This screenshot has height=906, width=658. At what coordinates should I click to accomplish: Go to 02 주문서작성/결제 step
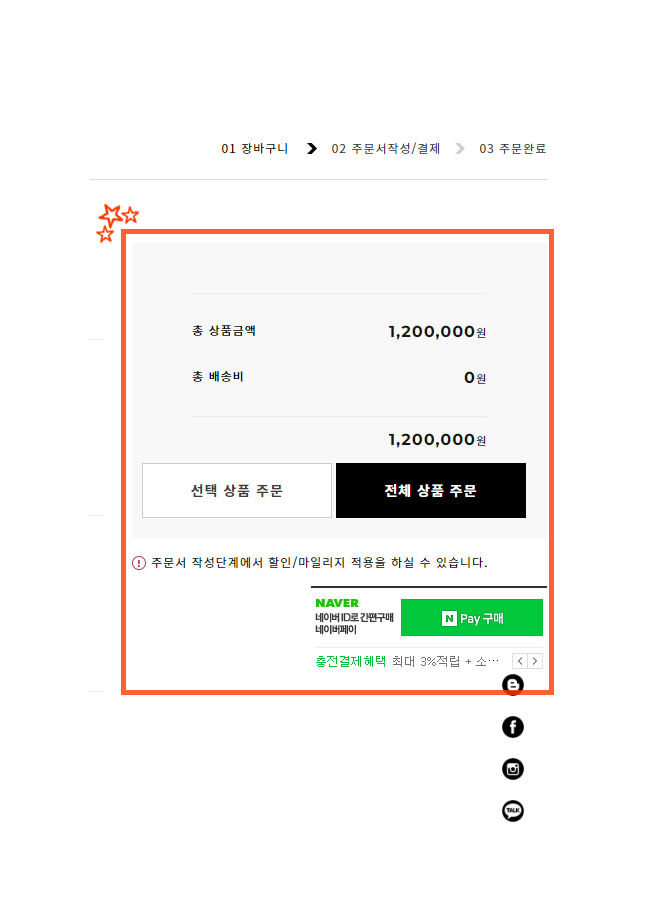(x=386, y=149)
